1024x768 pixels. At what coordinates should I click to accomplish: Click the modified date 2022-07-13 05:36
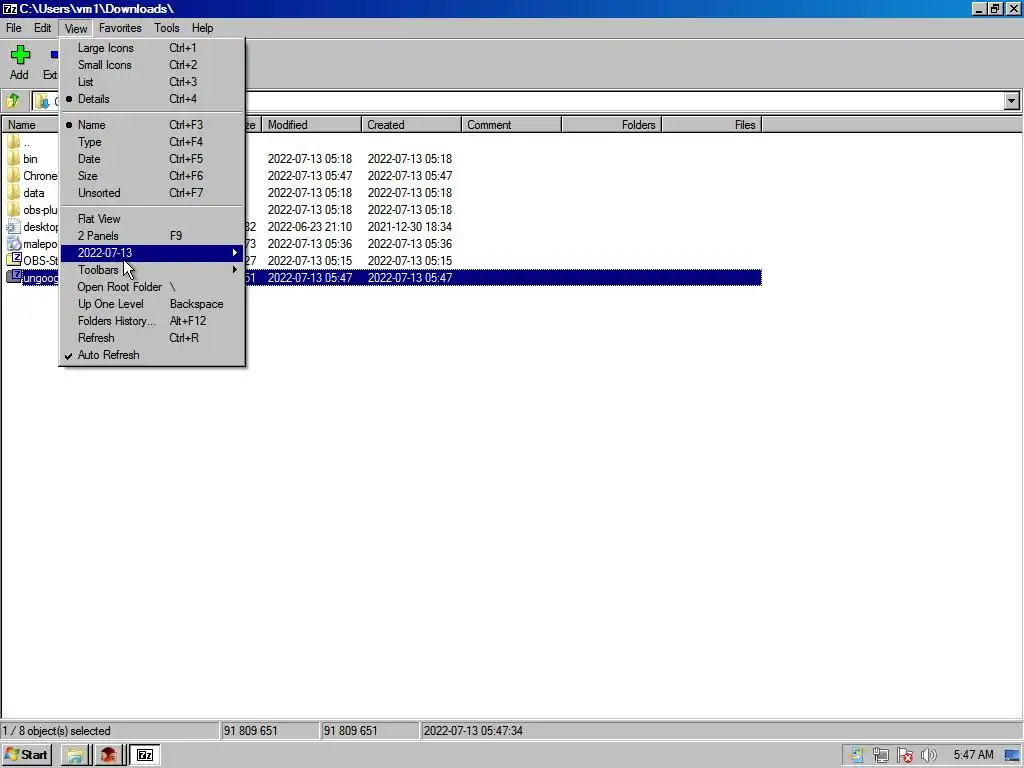310,244
